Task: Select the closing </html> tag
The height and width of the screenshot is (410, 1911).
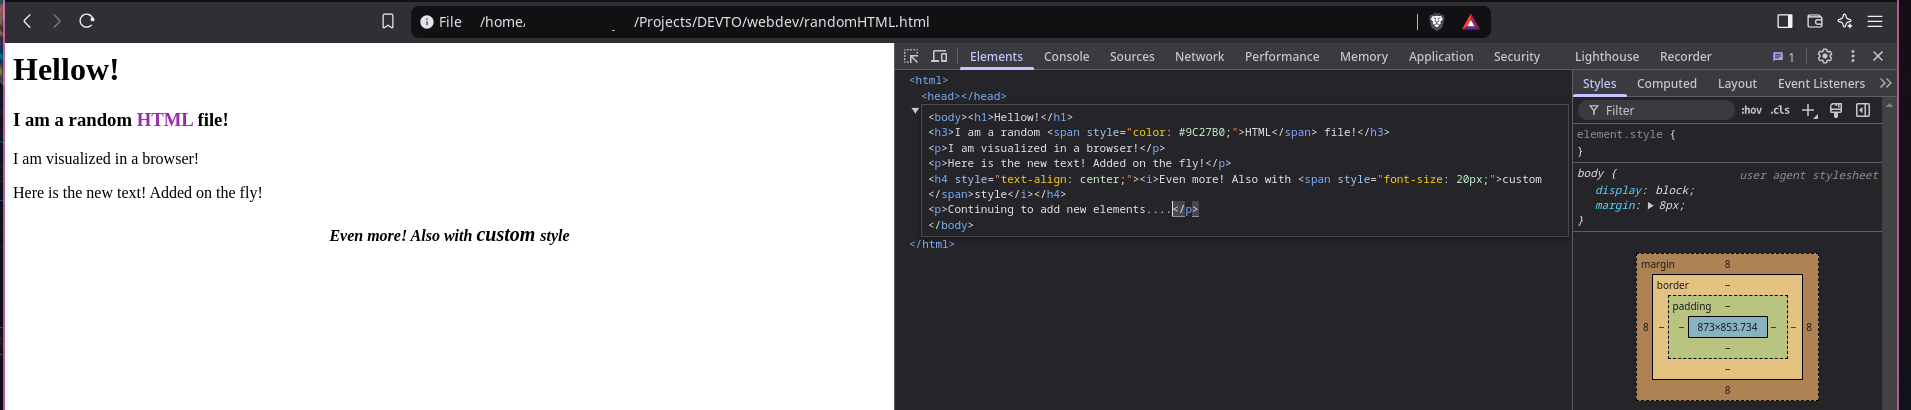Action: (x=932, y=245)
